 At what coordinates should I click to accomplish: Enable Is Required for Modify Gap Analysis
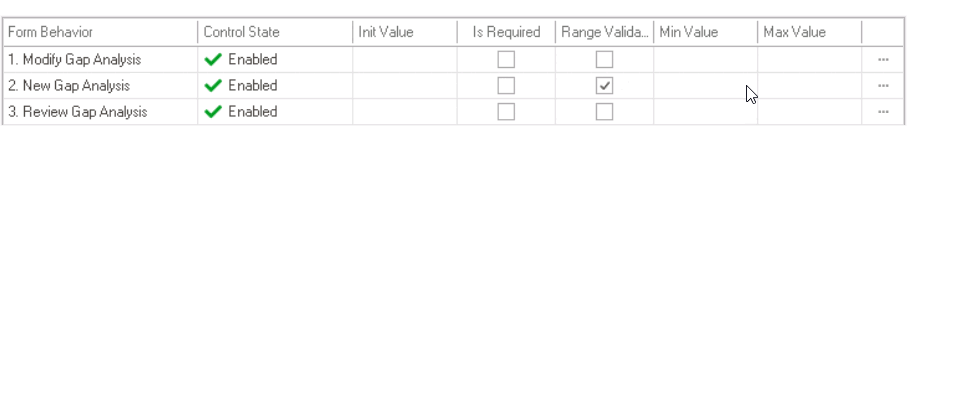pyautogui.click(x=506, y=60)
